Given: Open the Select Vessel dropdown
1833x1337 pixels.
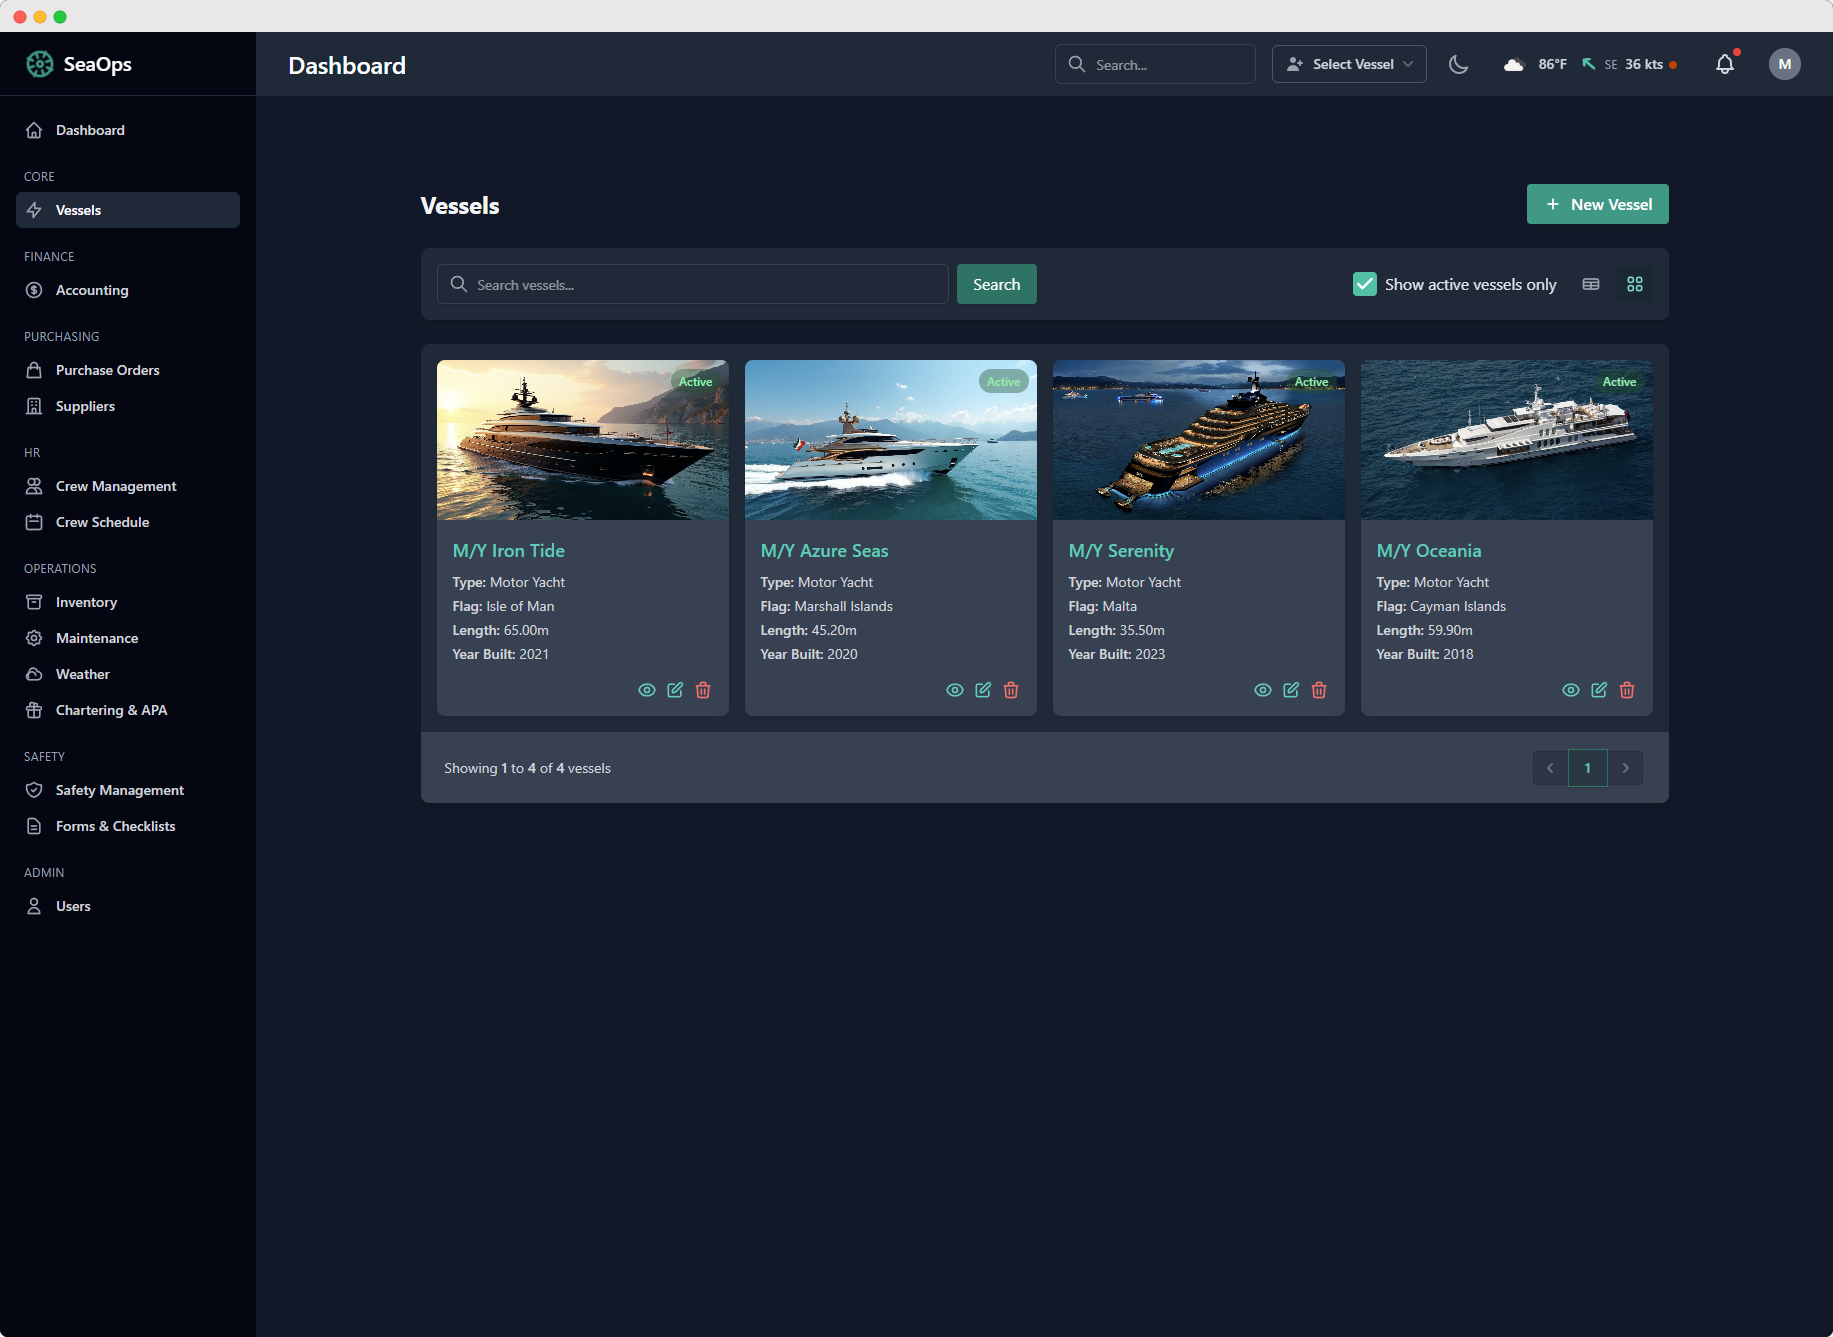Looking at the screenshot, I should tap(1348, 64).
